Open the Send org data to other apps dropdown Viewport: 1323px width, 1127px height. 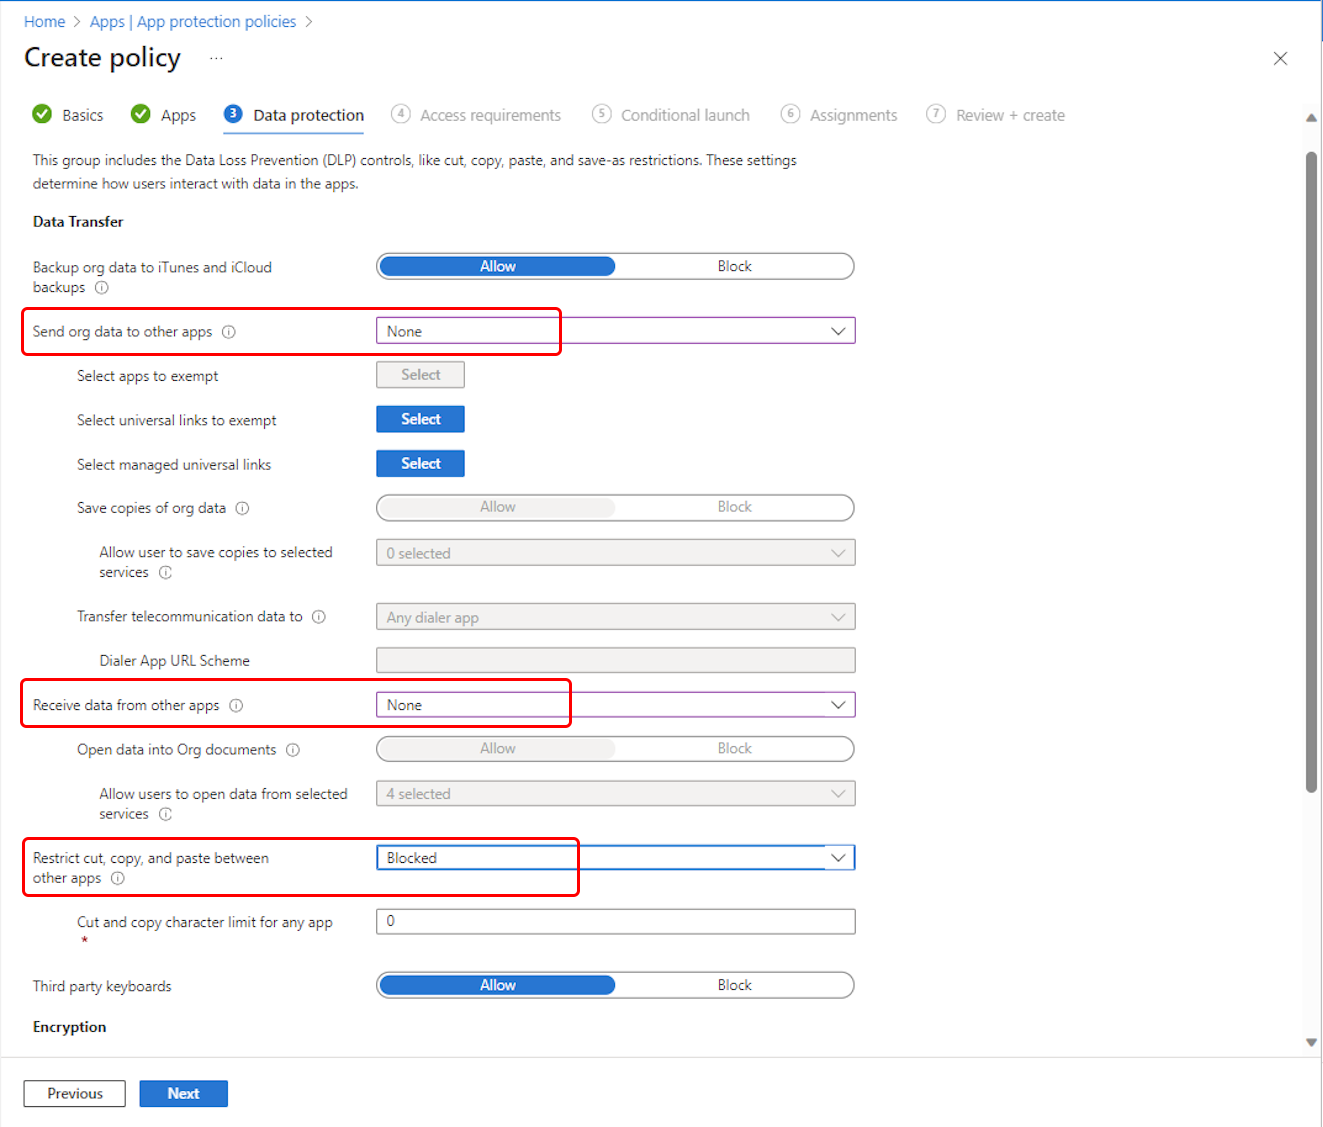tap(615, 331)
